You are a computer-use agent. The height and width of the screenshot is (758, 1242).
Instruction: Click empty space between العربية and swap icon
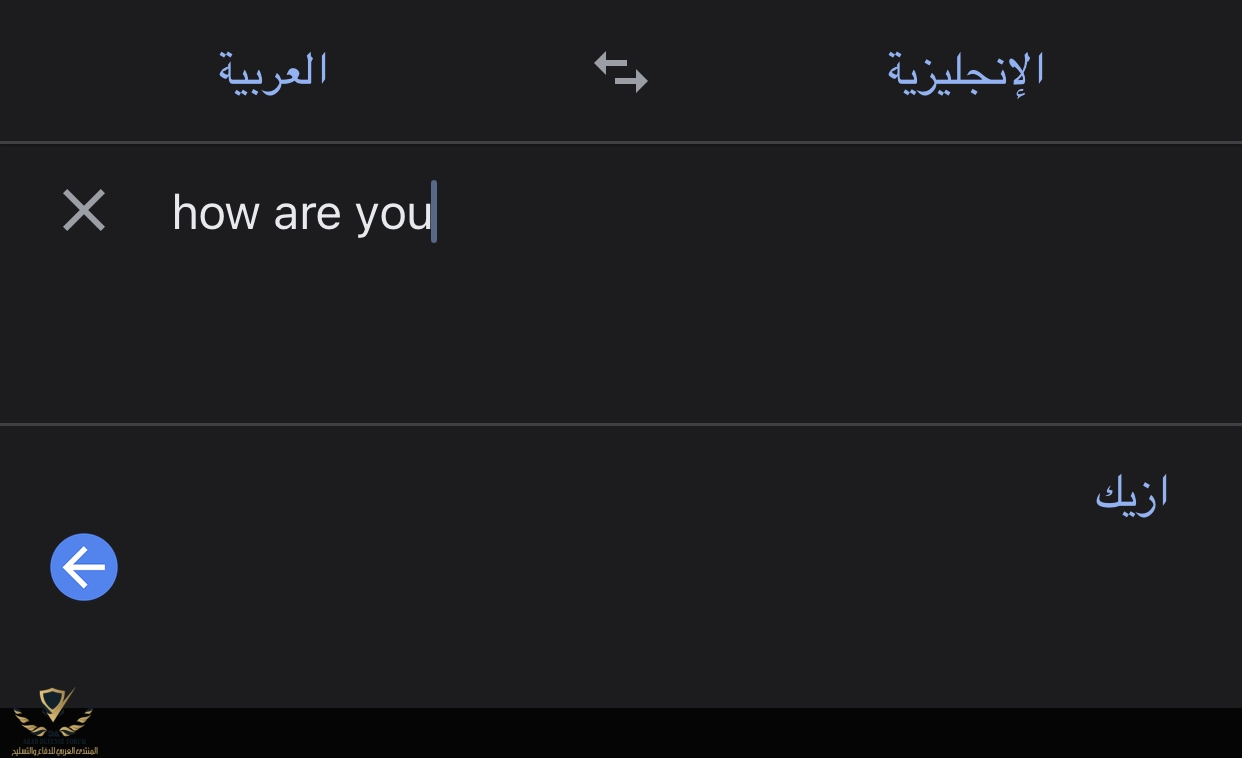click(x=460, y=71)
